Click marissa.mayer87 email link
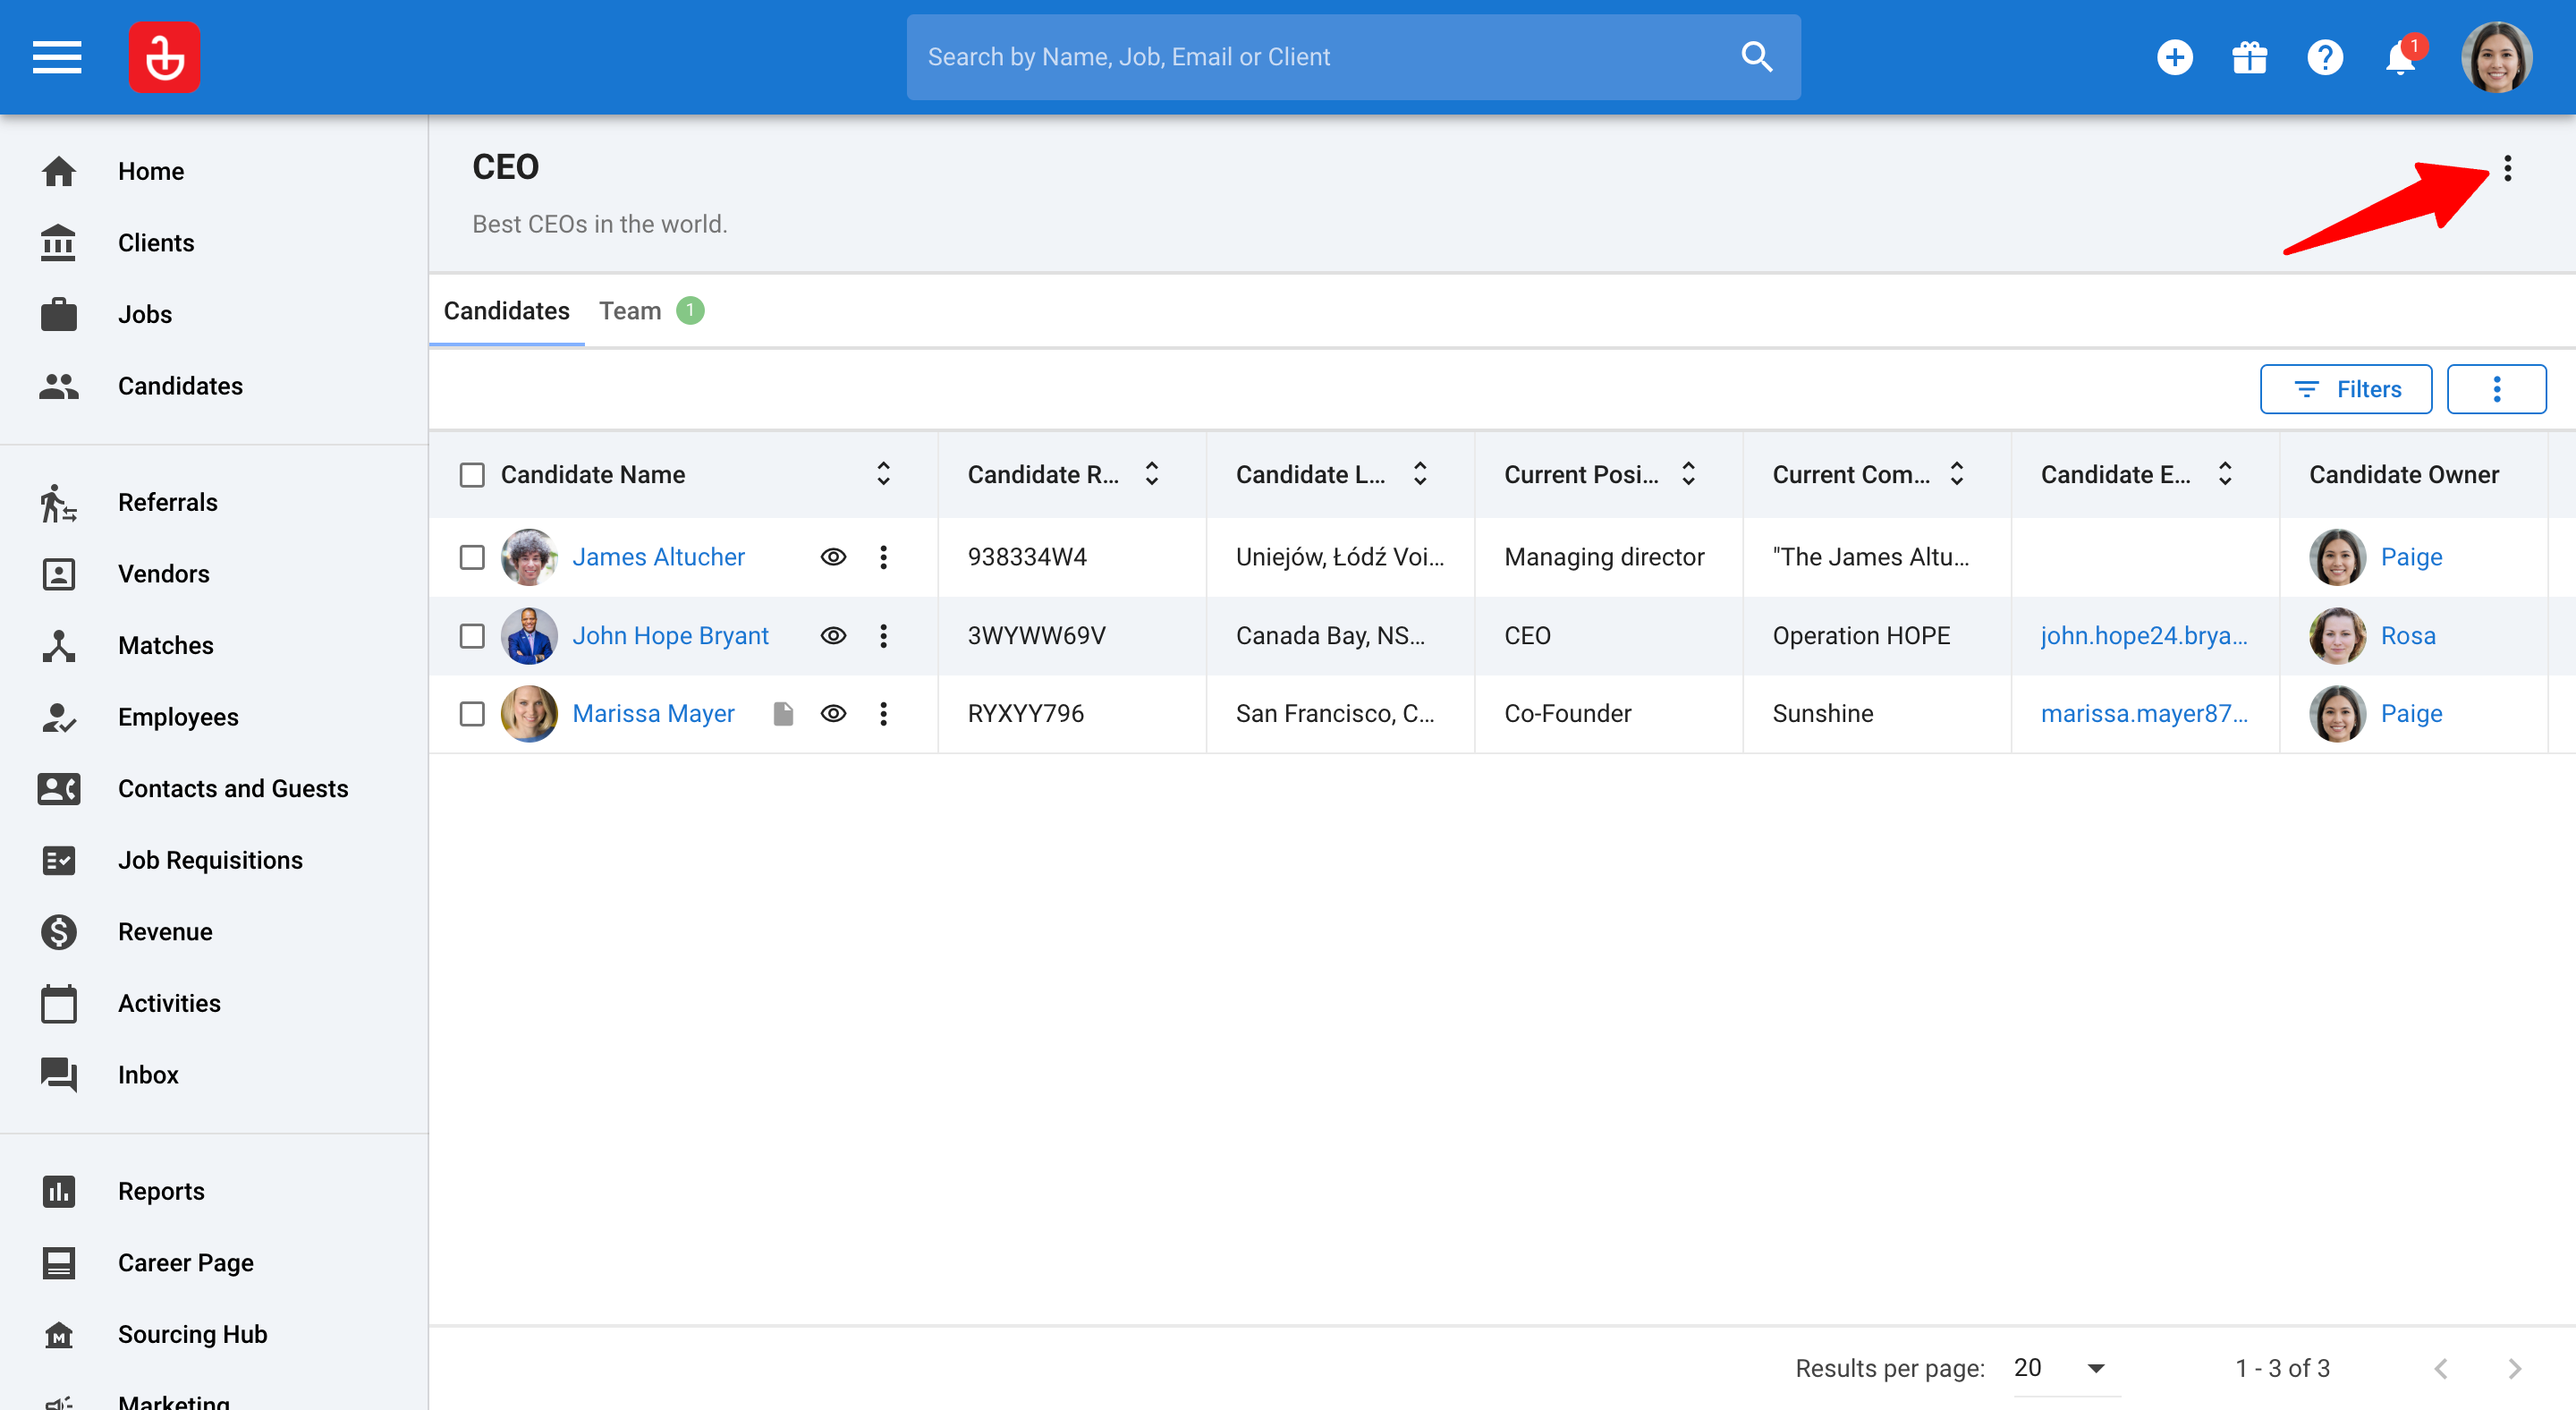2576x1410 pixels. pos(2143,714)
